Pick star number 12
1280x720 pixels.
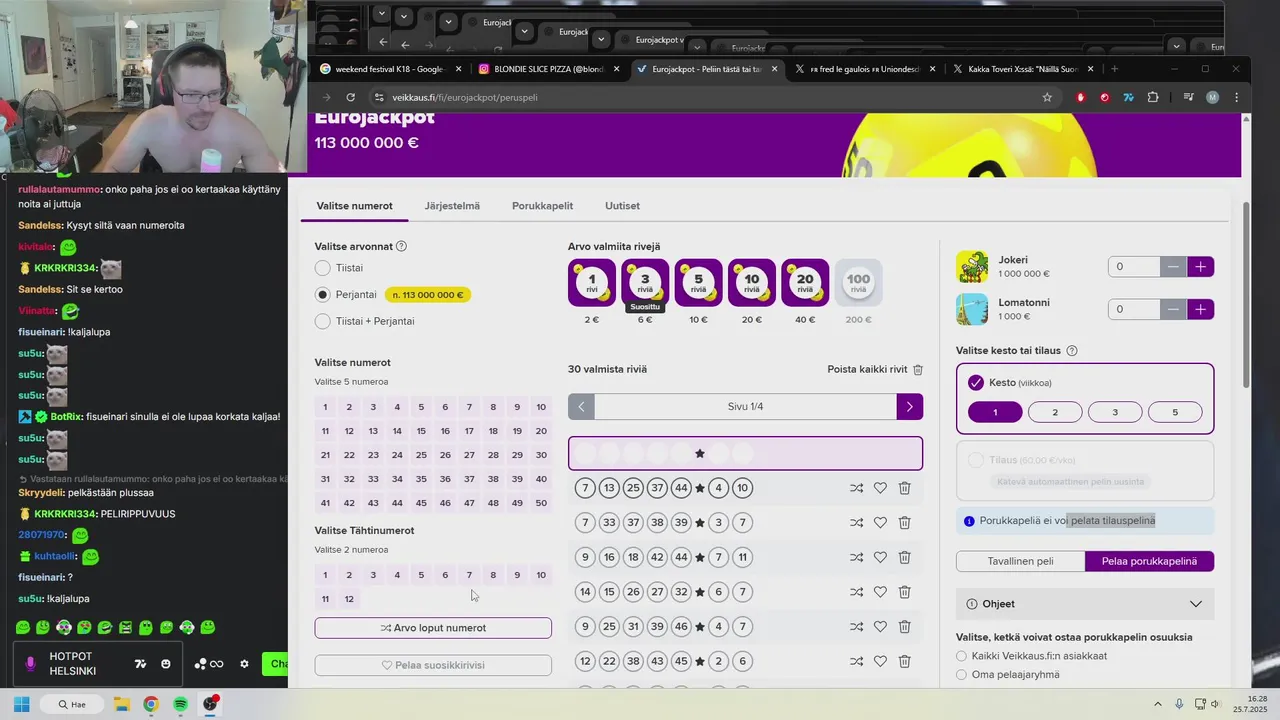click(349, 599)
